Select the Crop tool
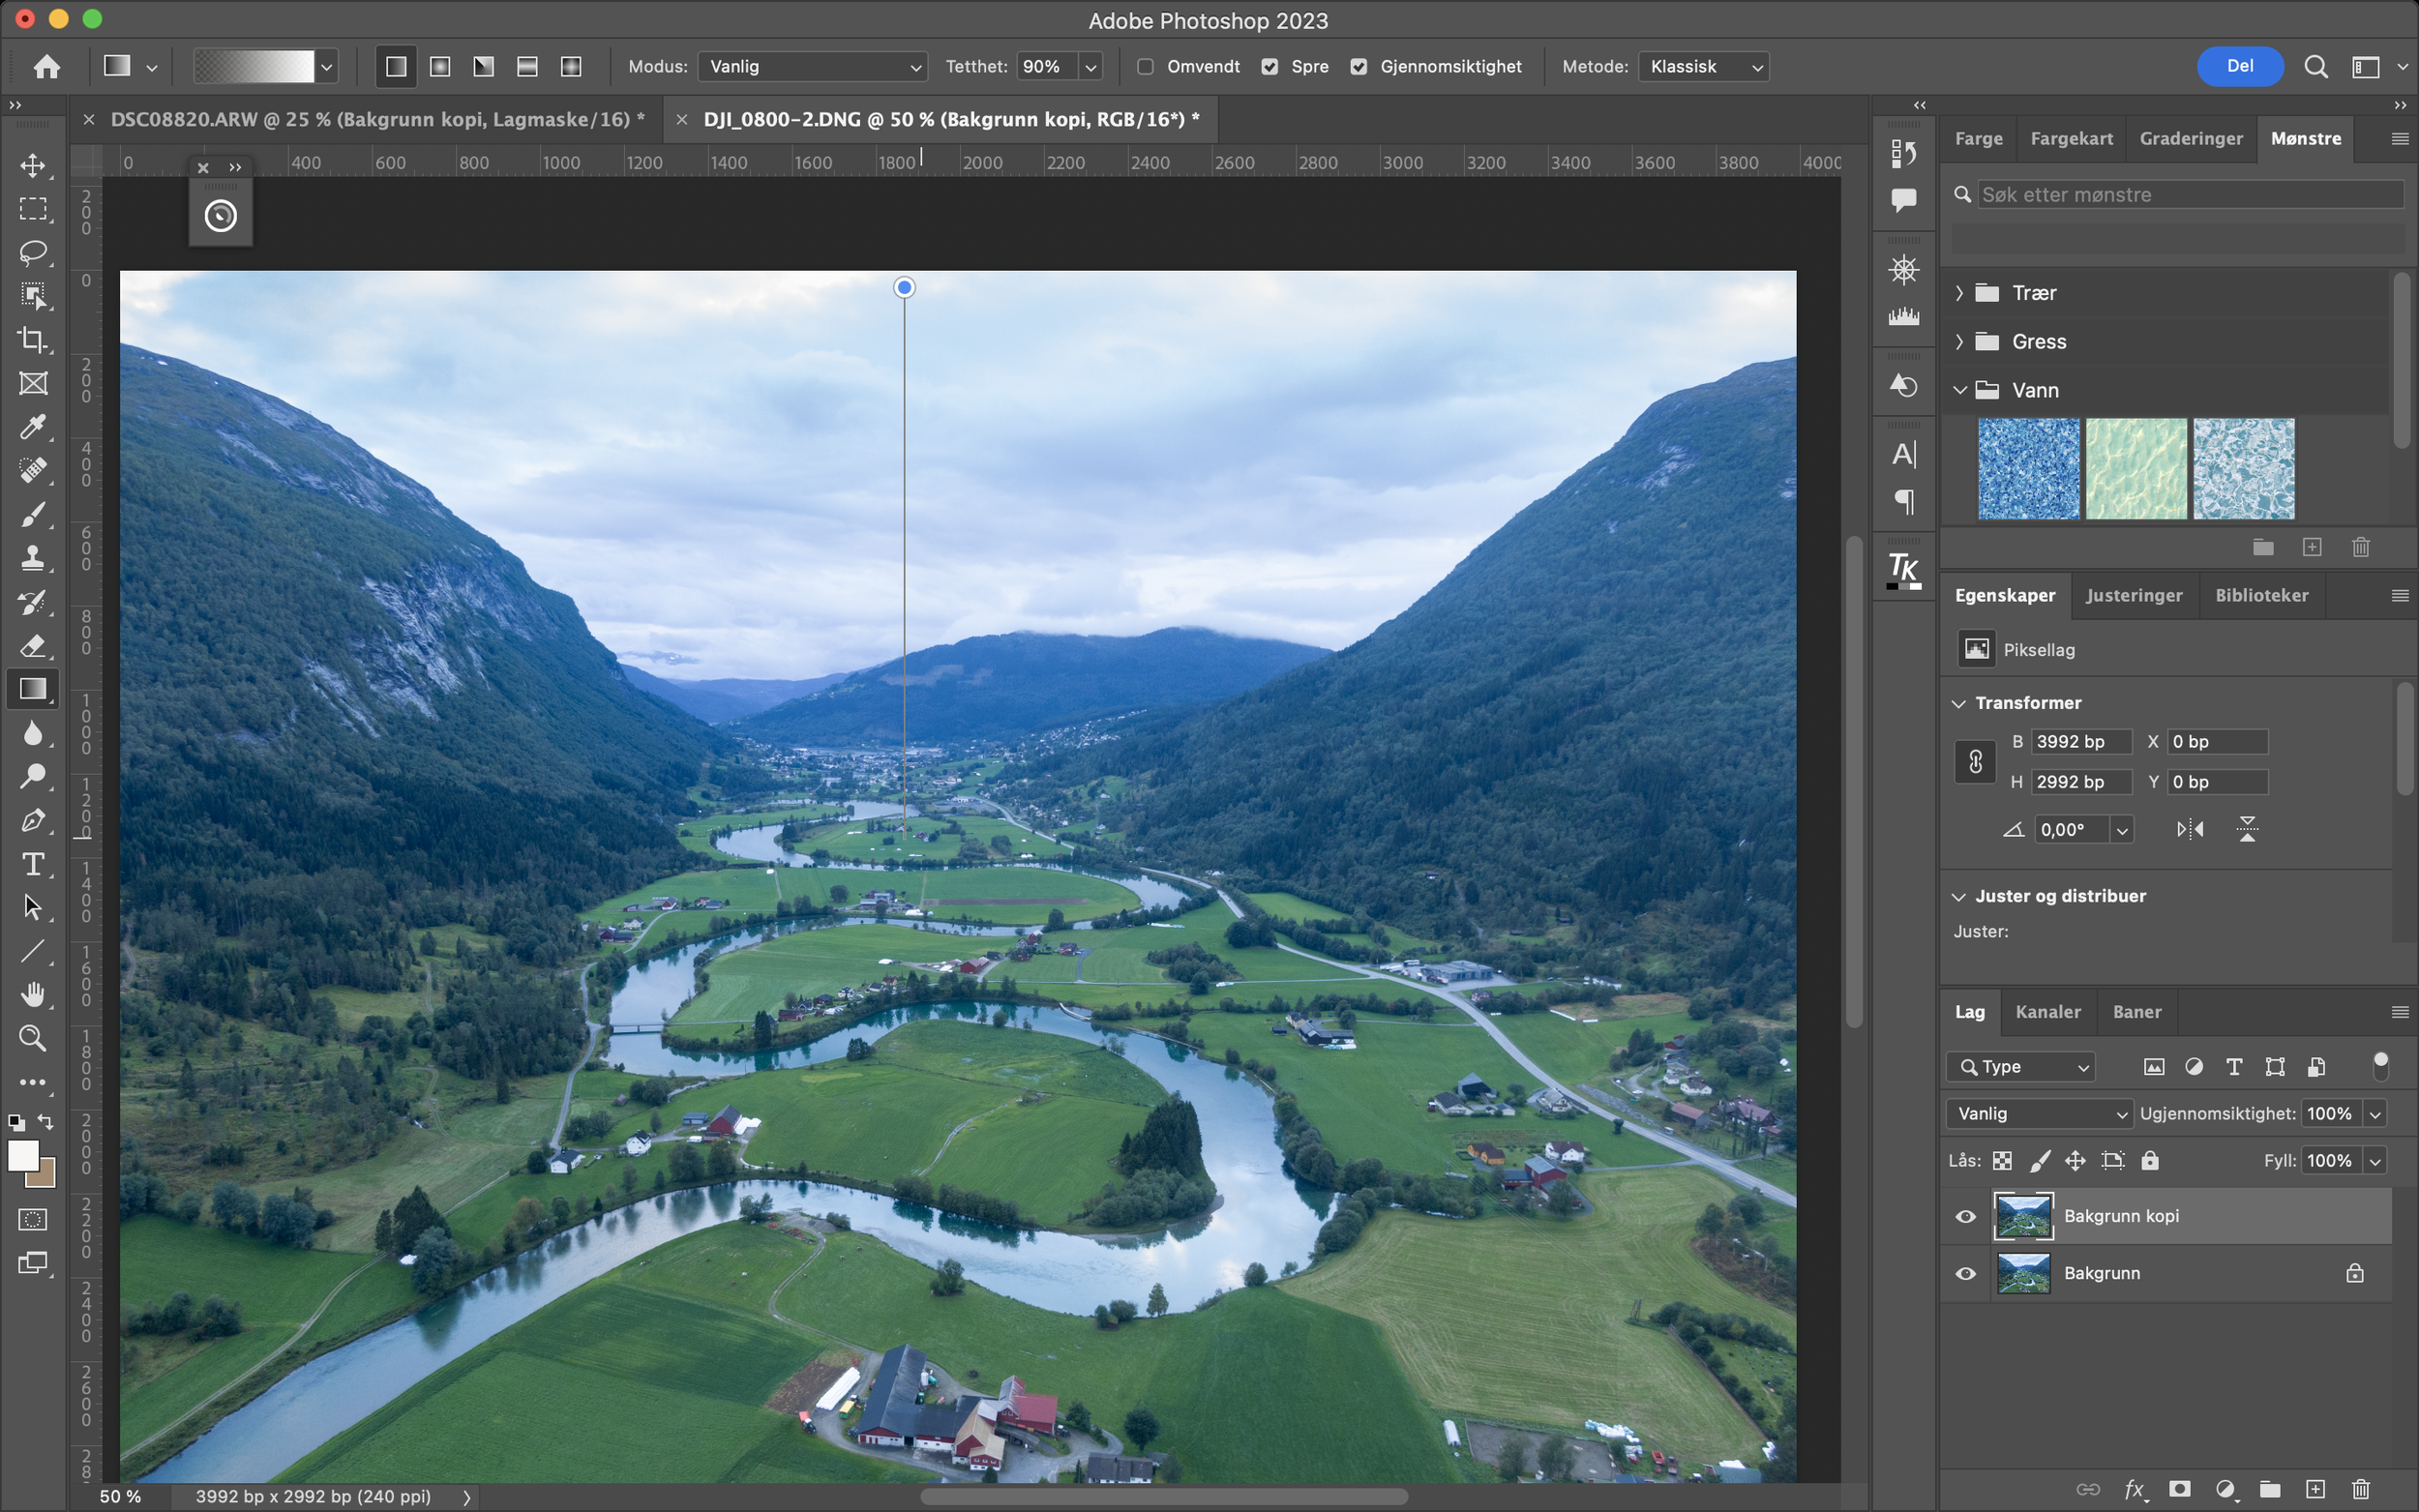 point(33,340)
